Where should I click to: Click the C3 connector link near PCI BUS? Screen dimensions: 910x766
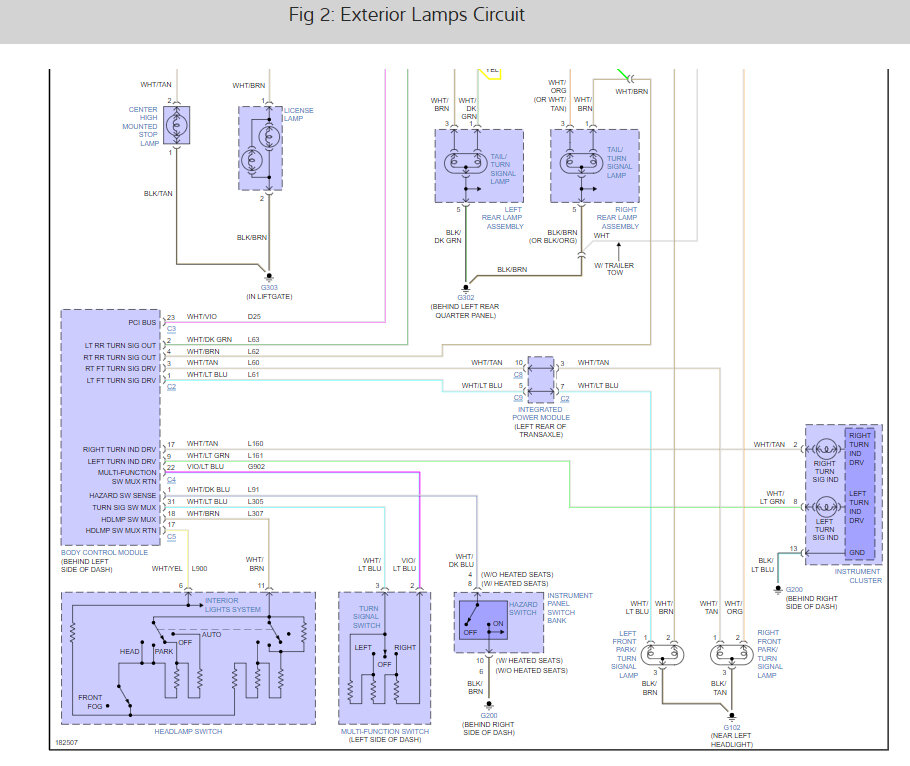(171, 328)
